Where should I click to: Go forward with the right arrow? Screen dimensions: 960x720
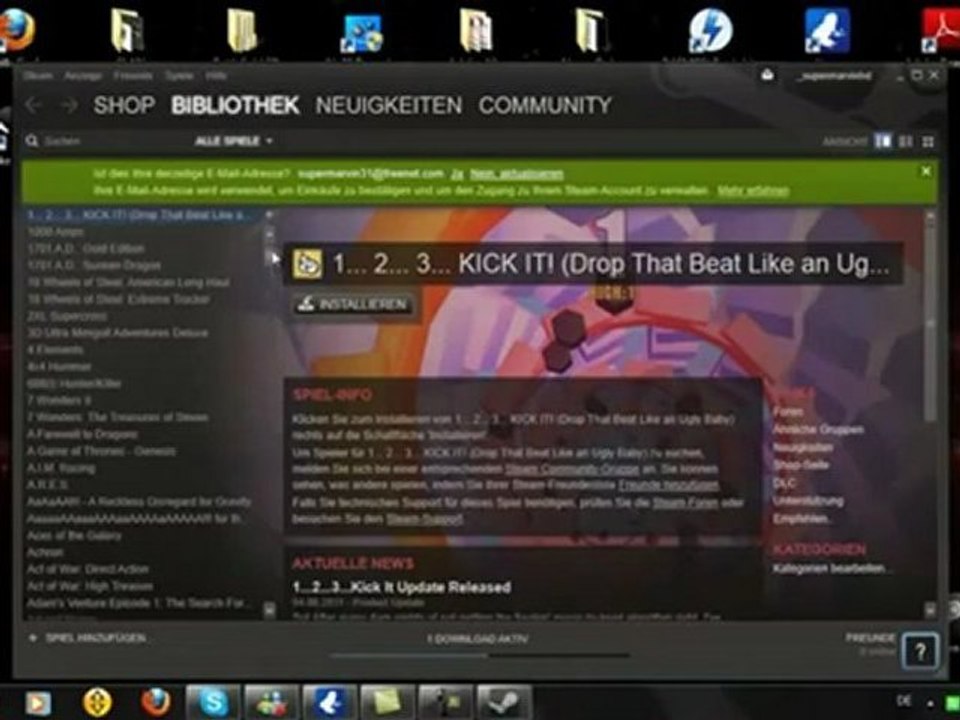[x=70, y=105]
